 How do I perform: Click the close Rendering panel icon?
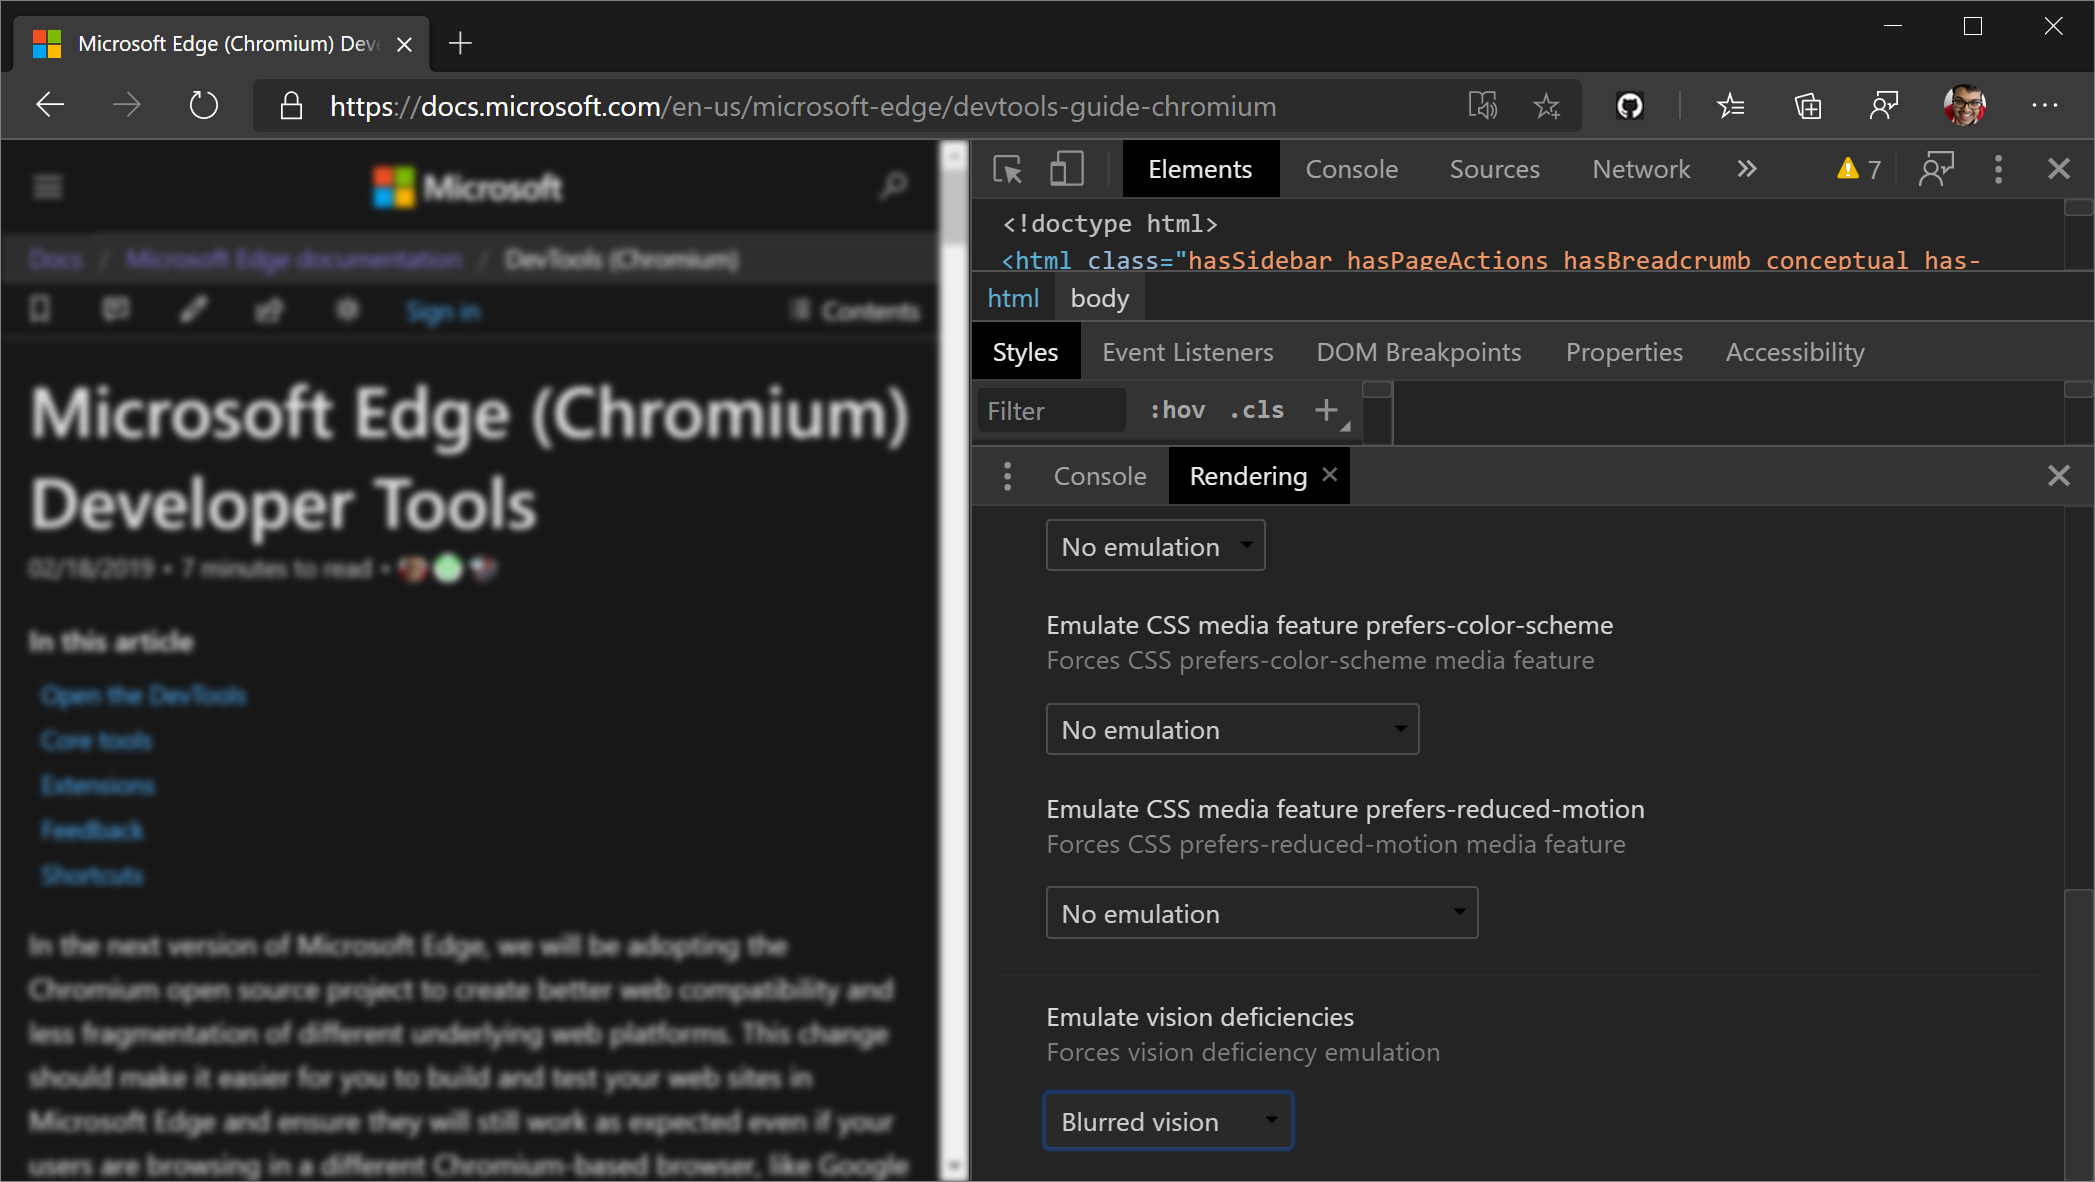1331,475
